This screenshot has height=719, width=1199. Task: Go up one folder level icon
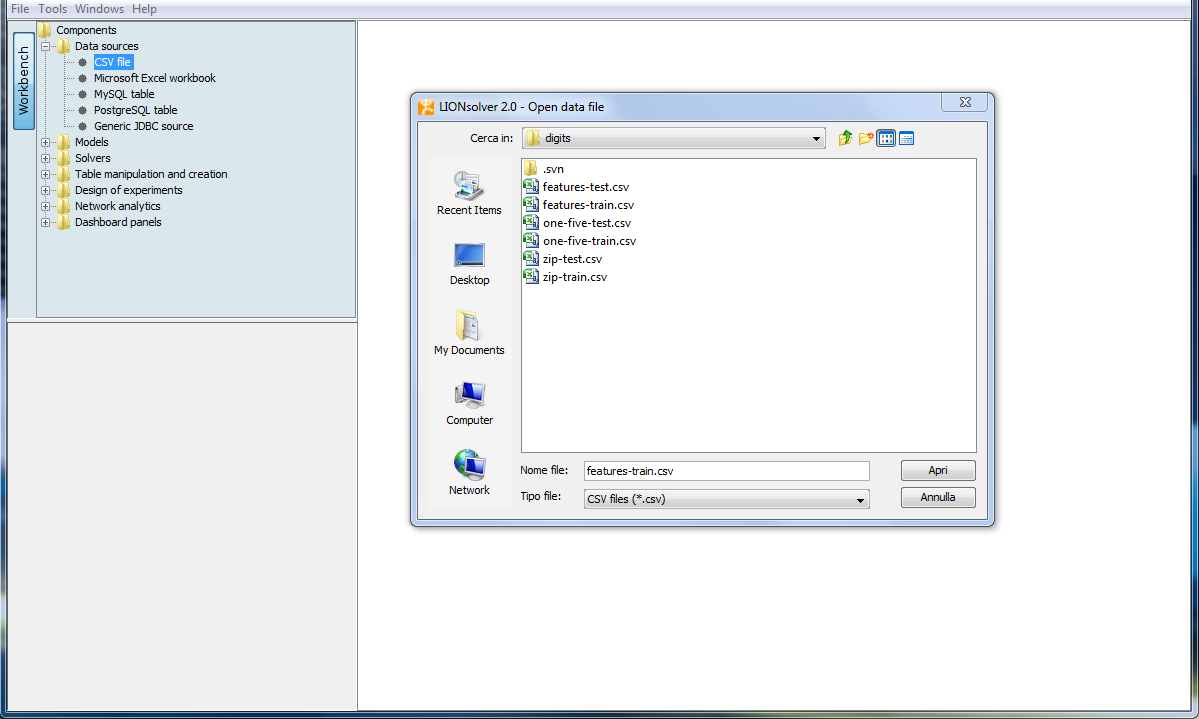[x=845, y=138]
